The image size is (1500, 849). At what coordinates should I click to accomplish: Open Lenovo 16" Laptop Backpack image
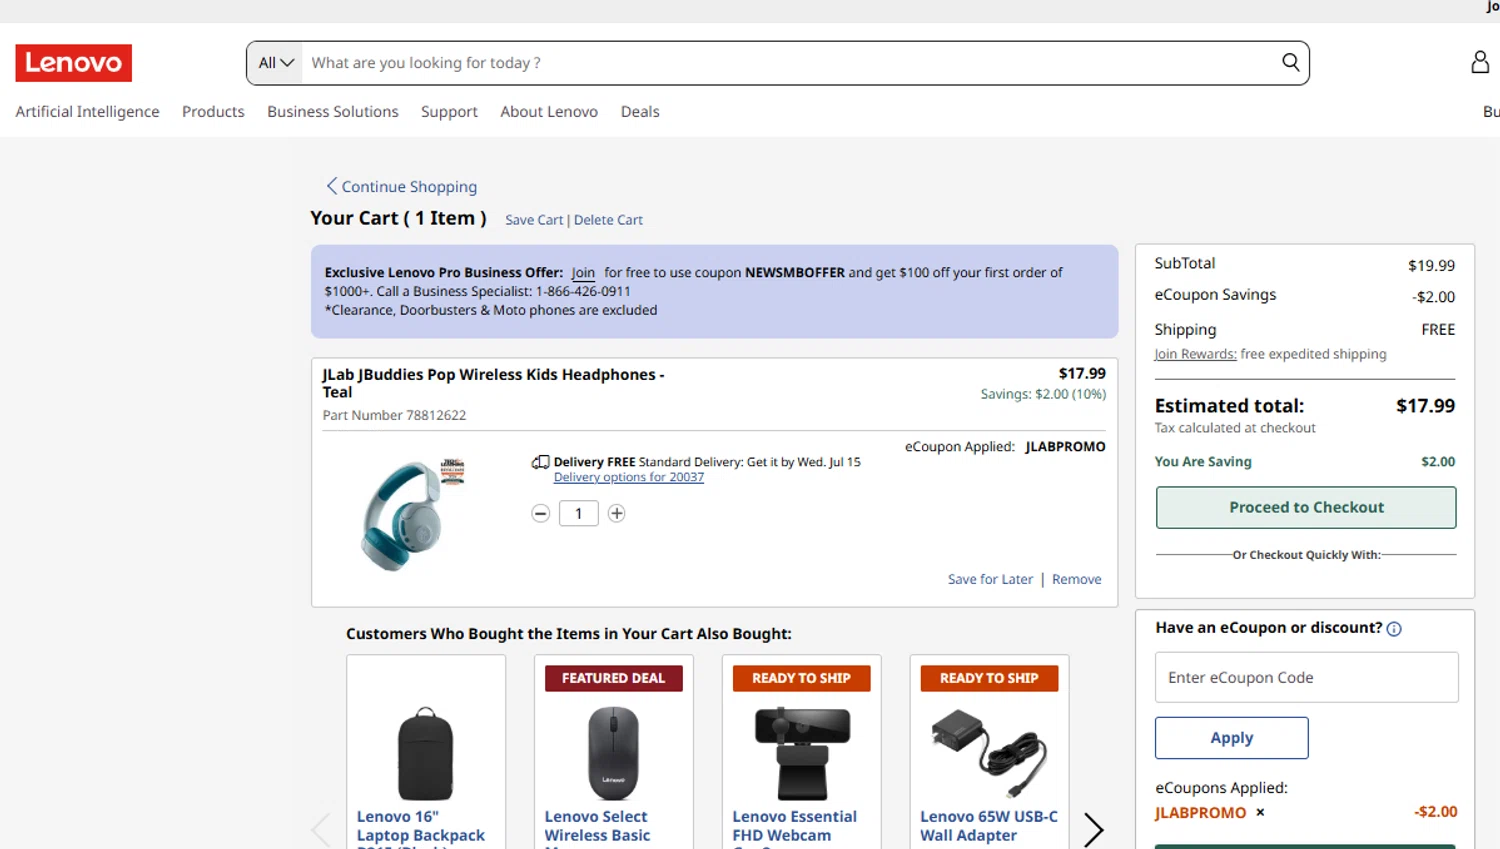coord(425,753)
